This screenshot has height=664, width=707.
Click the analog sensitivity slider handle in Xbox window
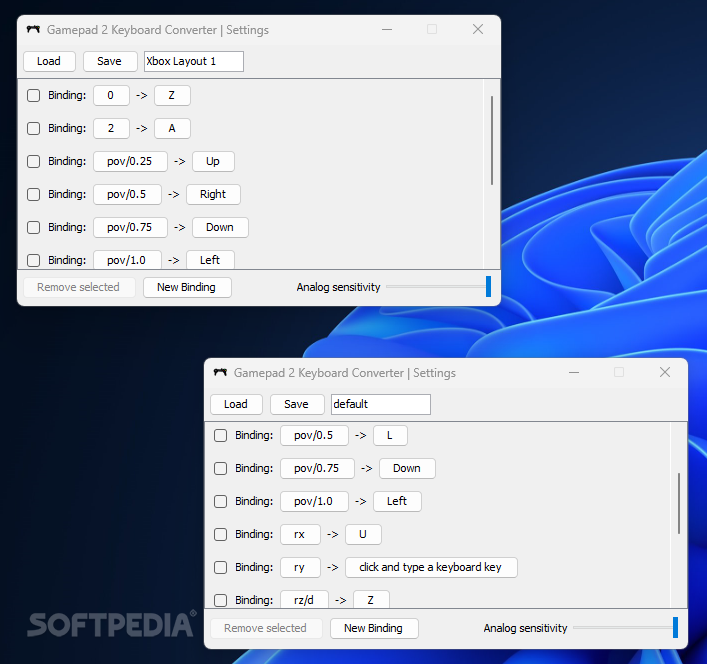[488, 287]
